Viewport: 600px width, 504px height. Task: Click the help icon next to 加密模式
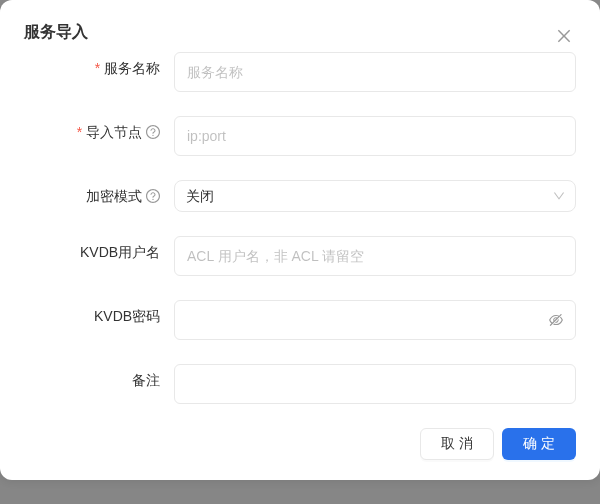(x=153, y=196)
